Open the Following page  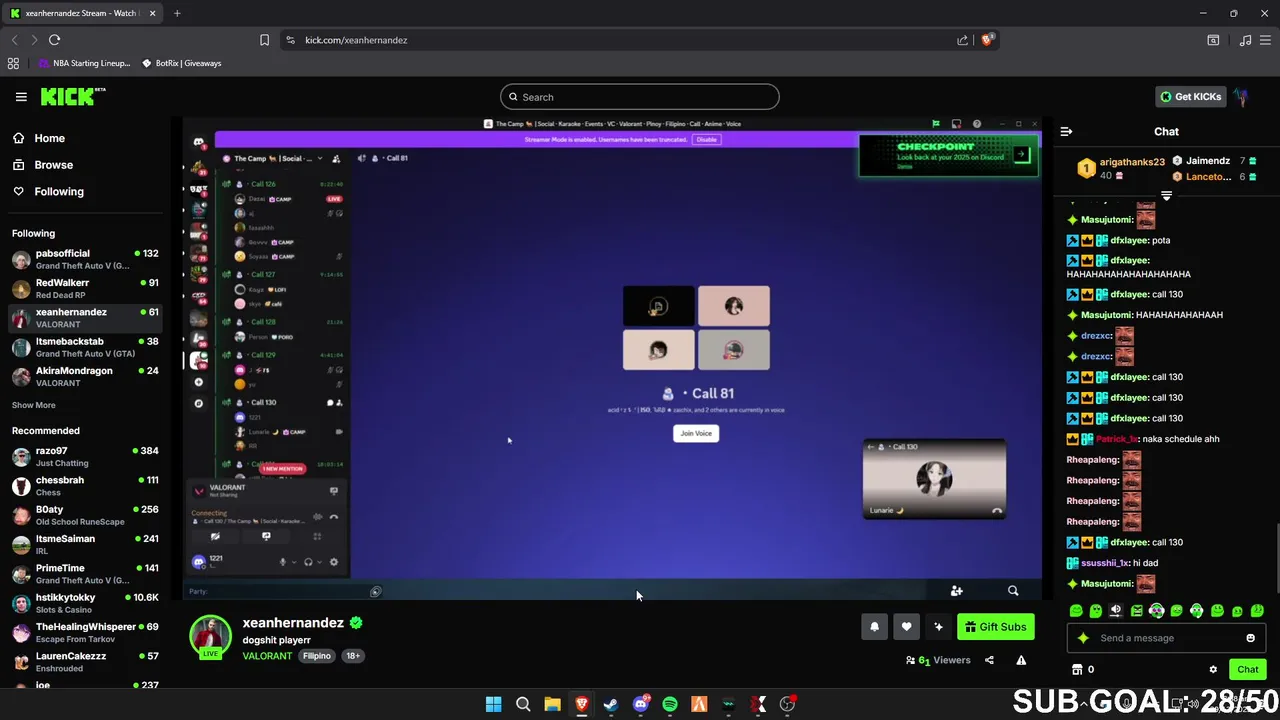pyautogui.click(x=59, y=191)
